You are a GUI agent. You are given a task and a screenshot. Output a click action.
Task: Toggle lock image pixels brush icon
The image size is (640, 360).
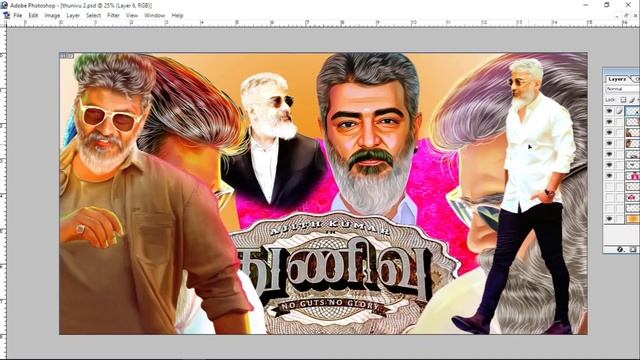[x=632, y=100]
